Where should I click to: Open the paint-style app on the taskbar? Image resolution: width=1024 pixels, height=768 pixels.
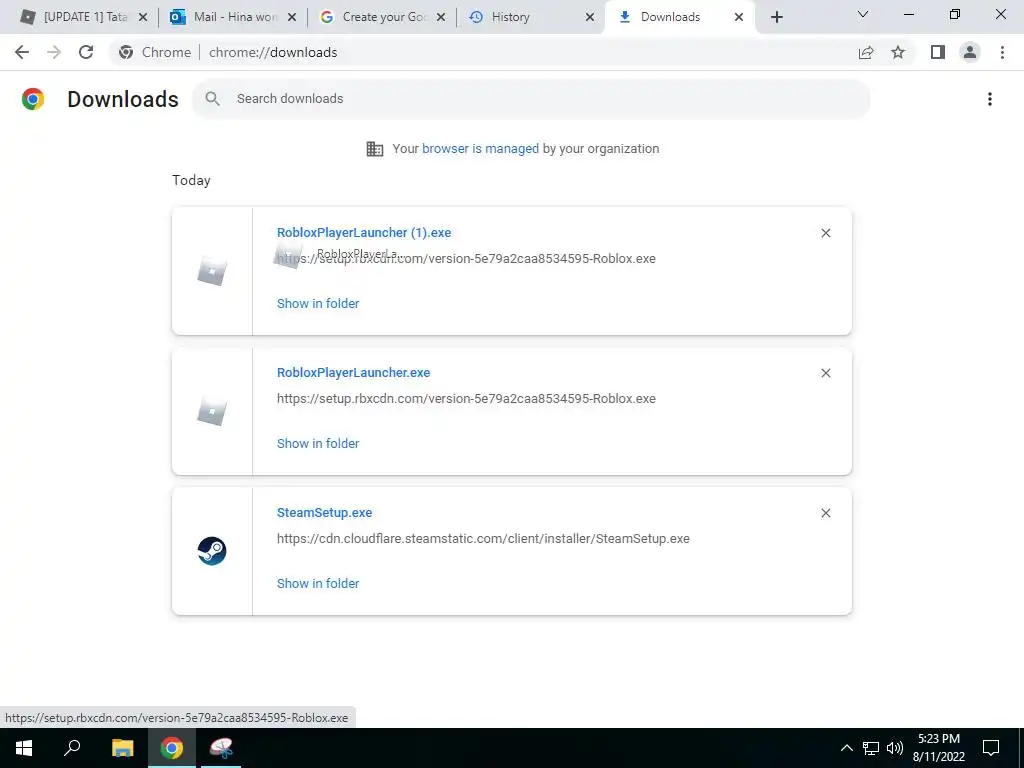click(221, 748)
